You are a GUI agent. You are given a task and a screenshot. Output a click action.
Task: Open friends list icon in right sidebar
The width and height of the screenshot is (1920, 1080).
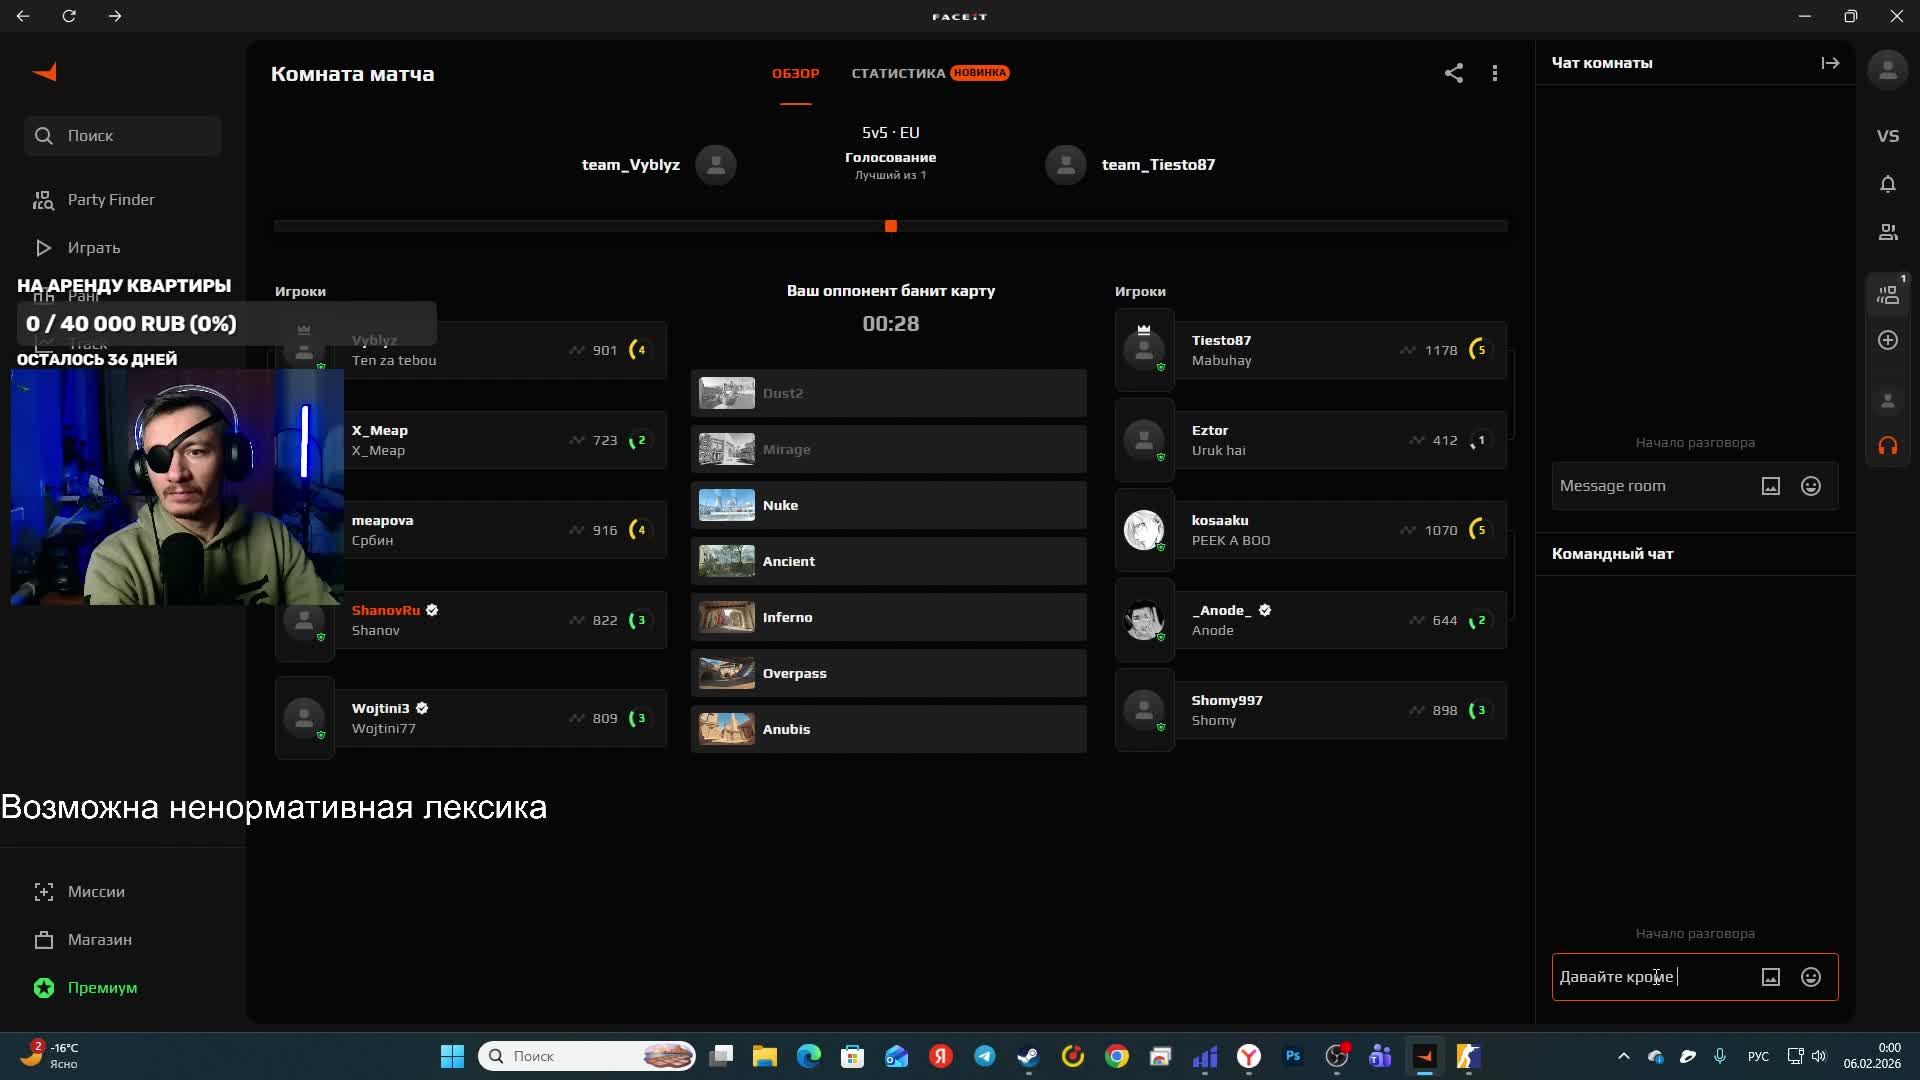[x=1887, y=232]
